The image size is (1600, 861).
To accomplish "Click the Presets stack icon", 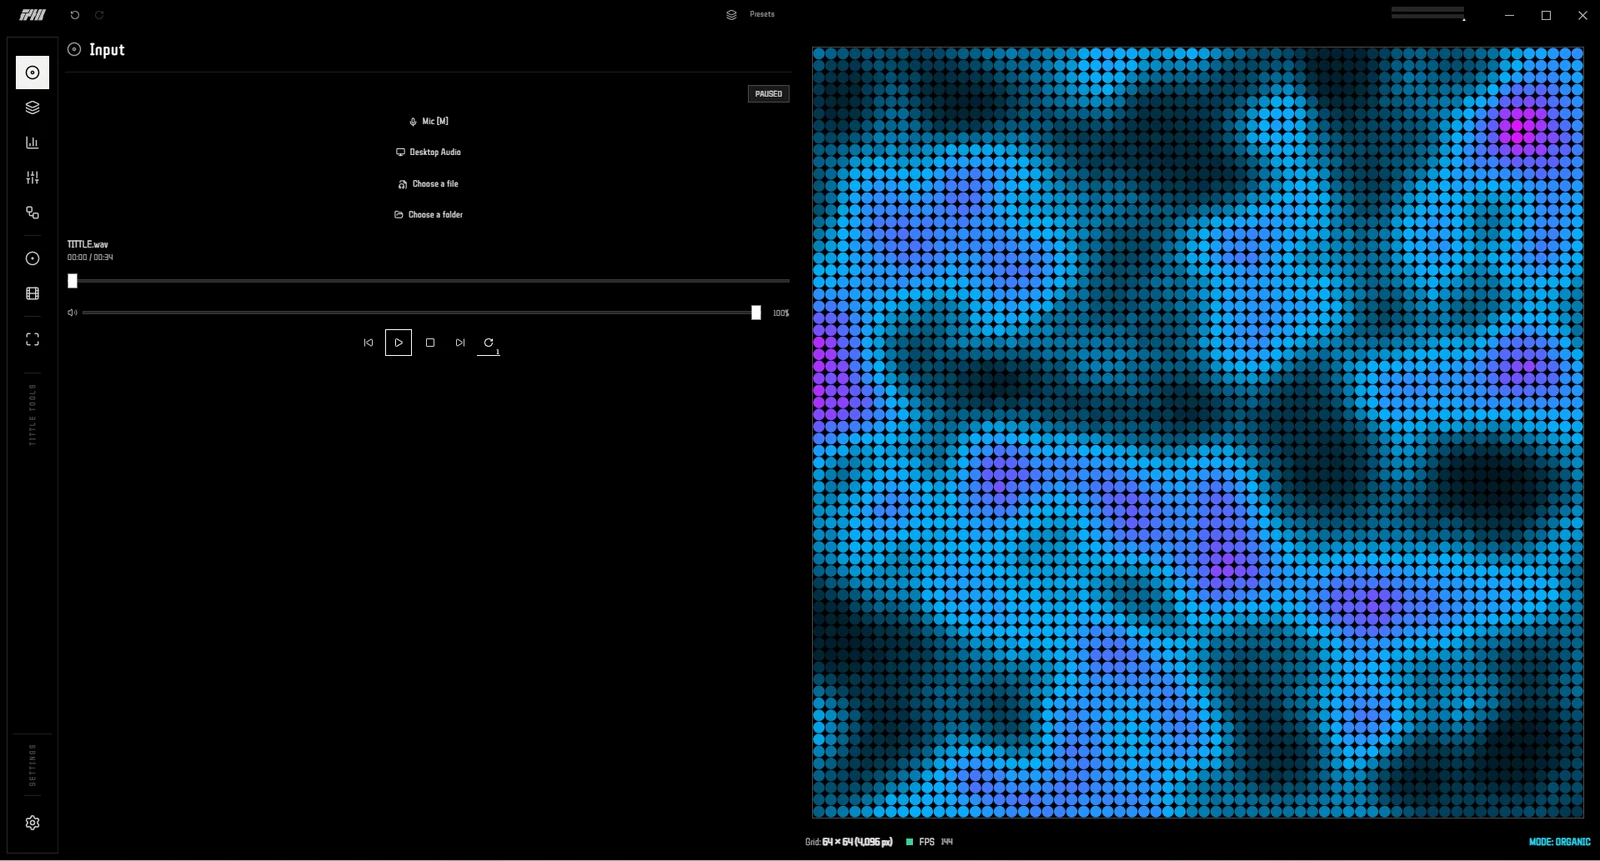I will click(x=731, y=15).
